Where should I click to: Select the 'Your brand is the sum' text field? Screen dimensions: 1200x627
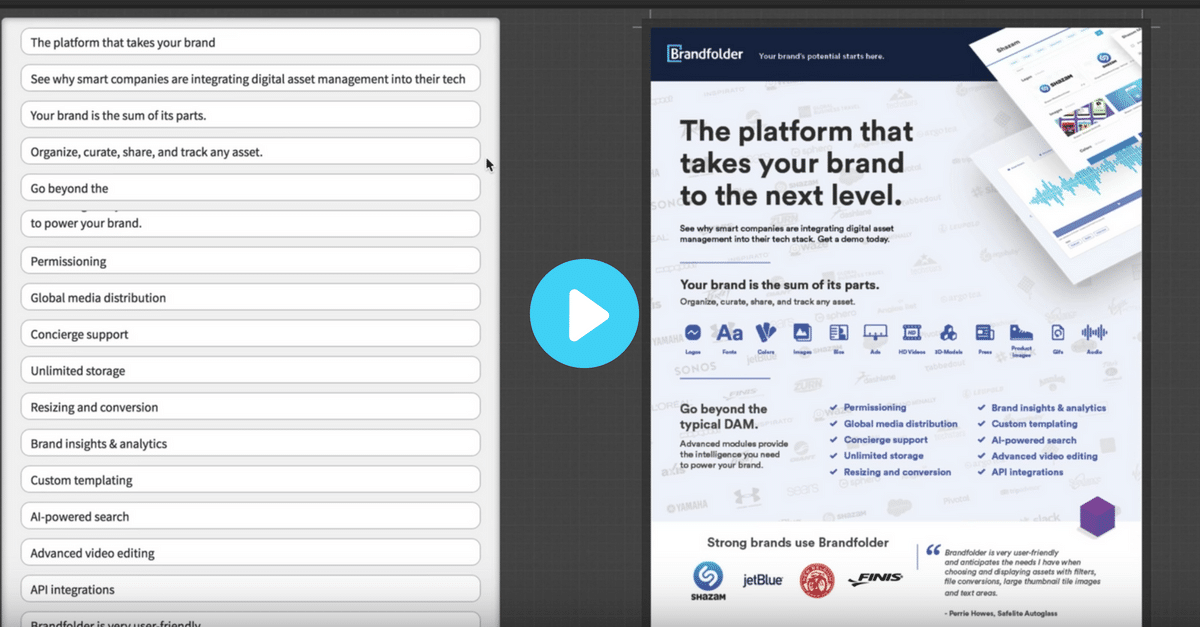pos(250,115)
